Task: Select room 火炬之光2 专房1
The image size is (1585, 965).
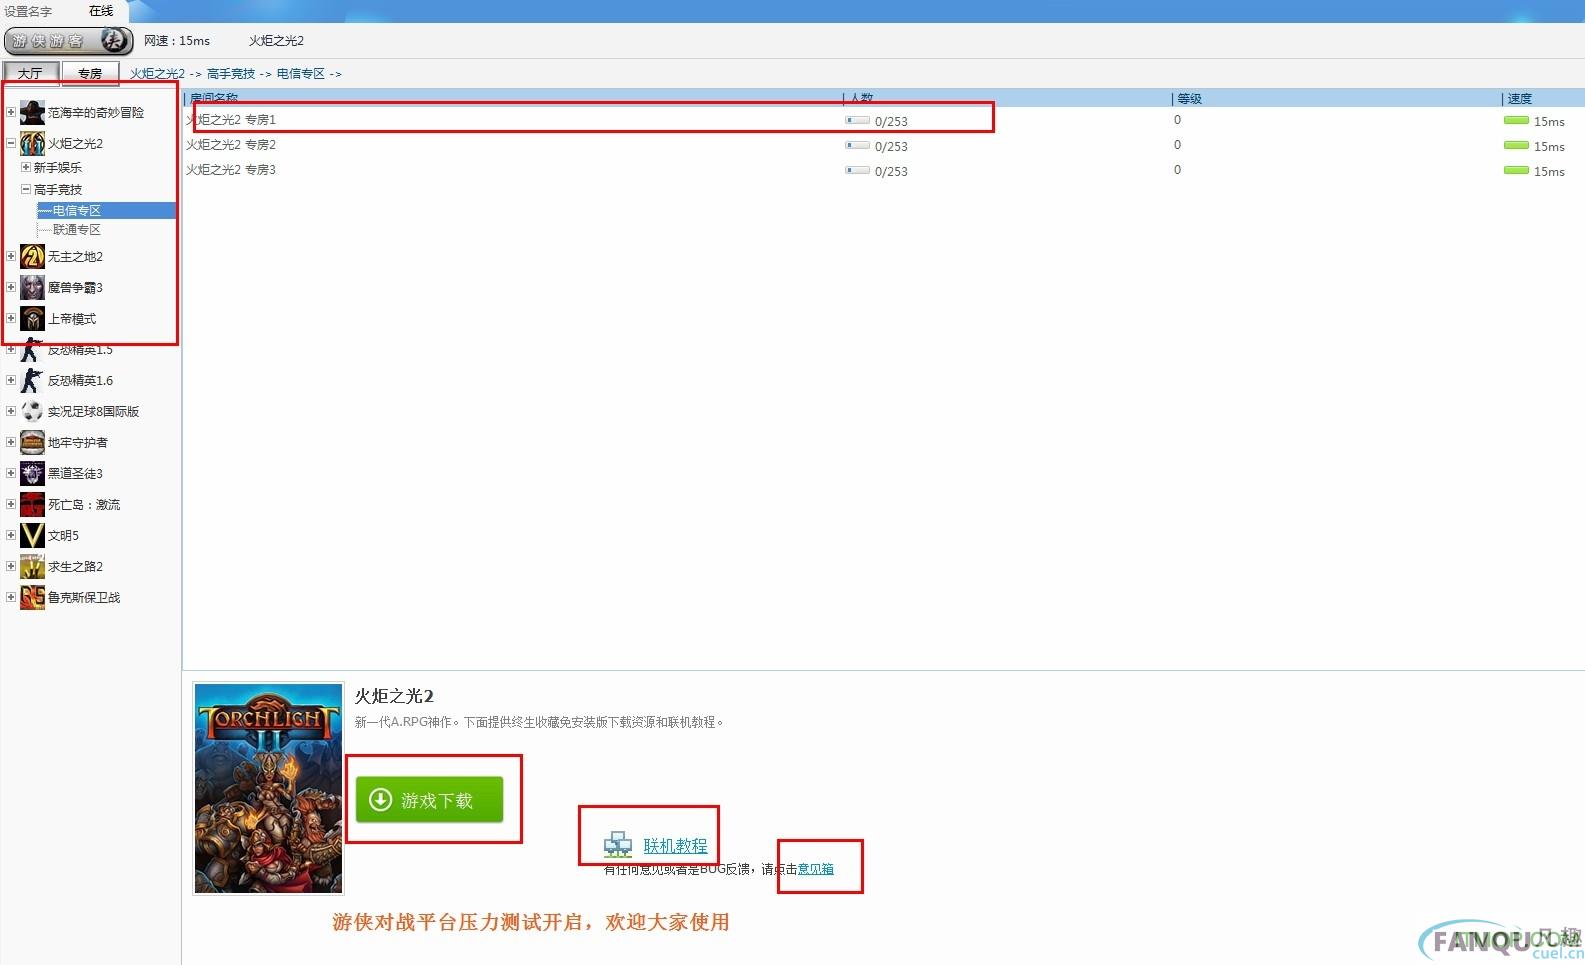Action: point(231,120)
